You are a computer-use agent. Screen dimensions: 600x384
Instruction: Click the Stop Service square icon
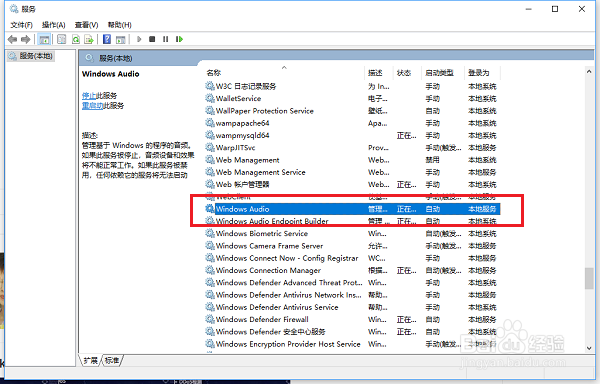point(152,39)
